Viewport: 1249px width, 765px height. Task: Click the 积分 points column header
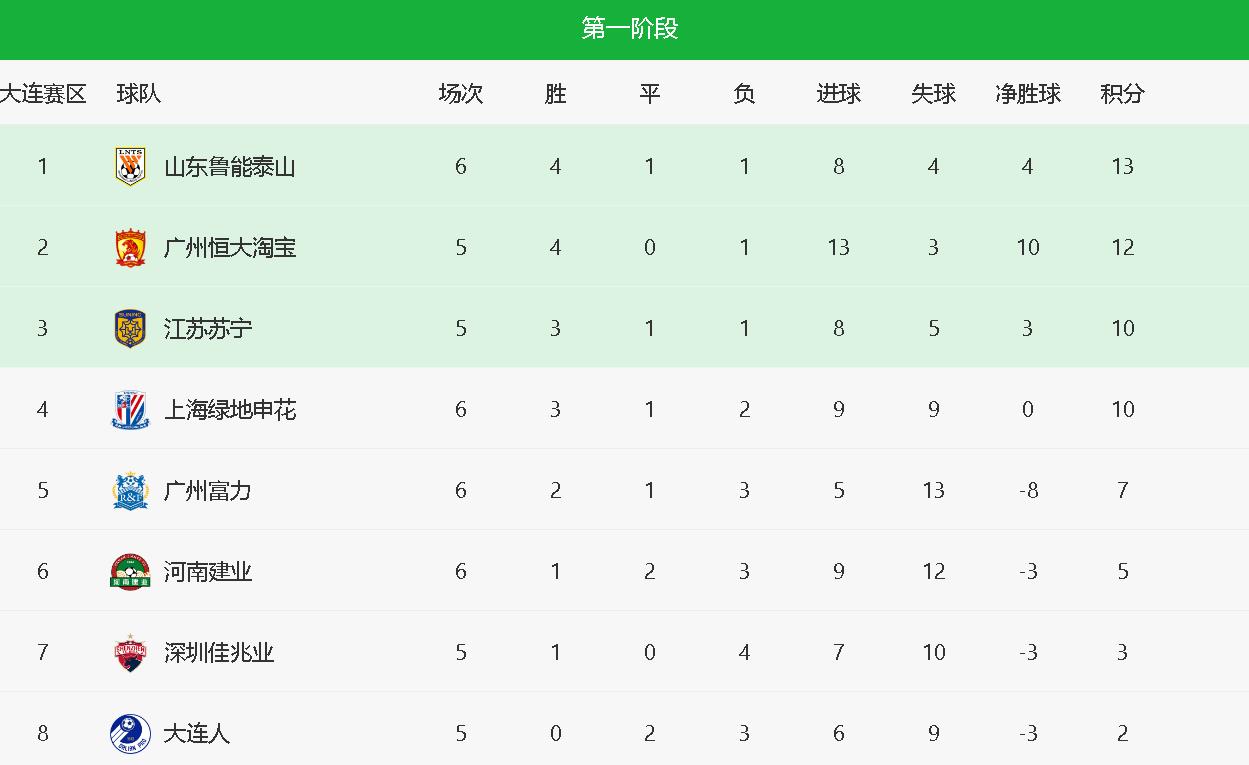click(1122, 94)
